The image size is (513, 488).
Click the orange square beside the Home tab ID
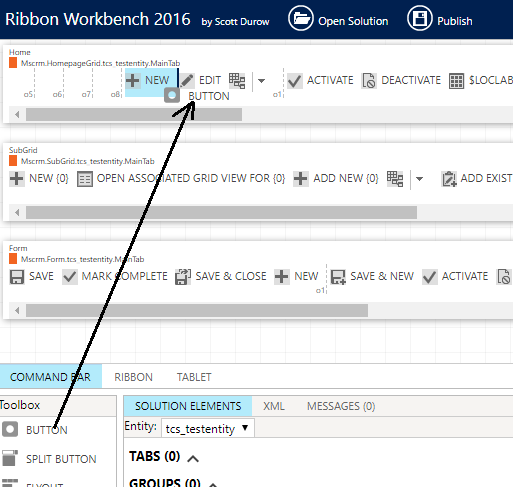point(13,63)
